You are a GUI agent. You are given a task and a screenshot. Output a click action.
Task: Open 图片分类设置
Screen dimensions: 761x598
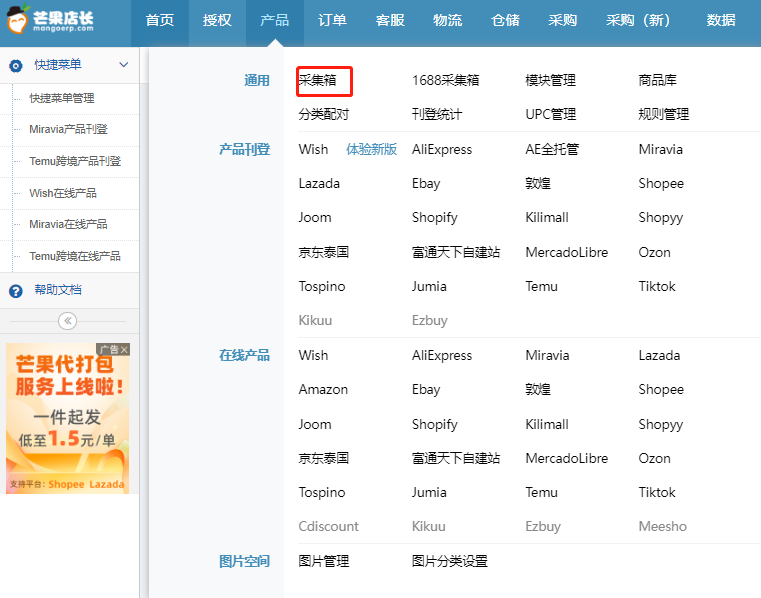[x=449, y=562]
